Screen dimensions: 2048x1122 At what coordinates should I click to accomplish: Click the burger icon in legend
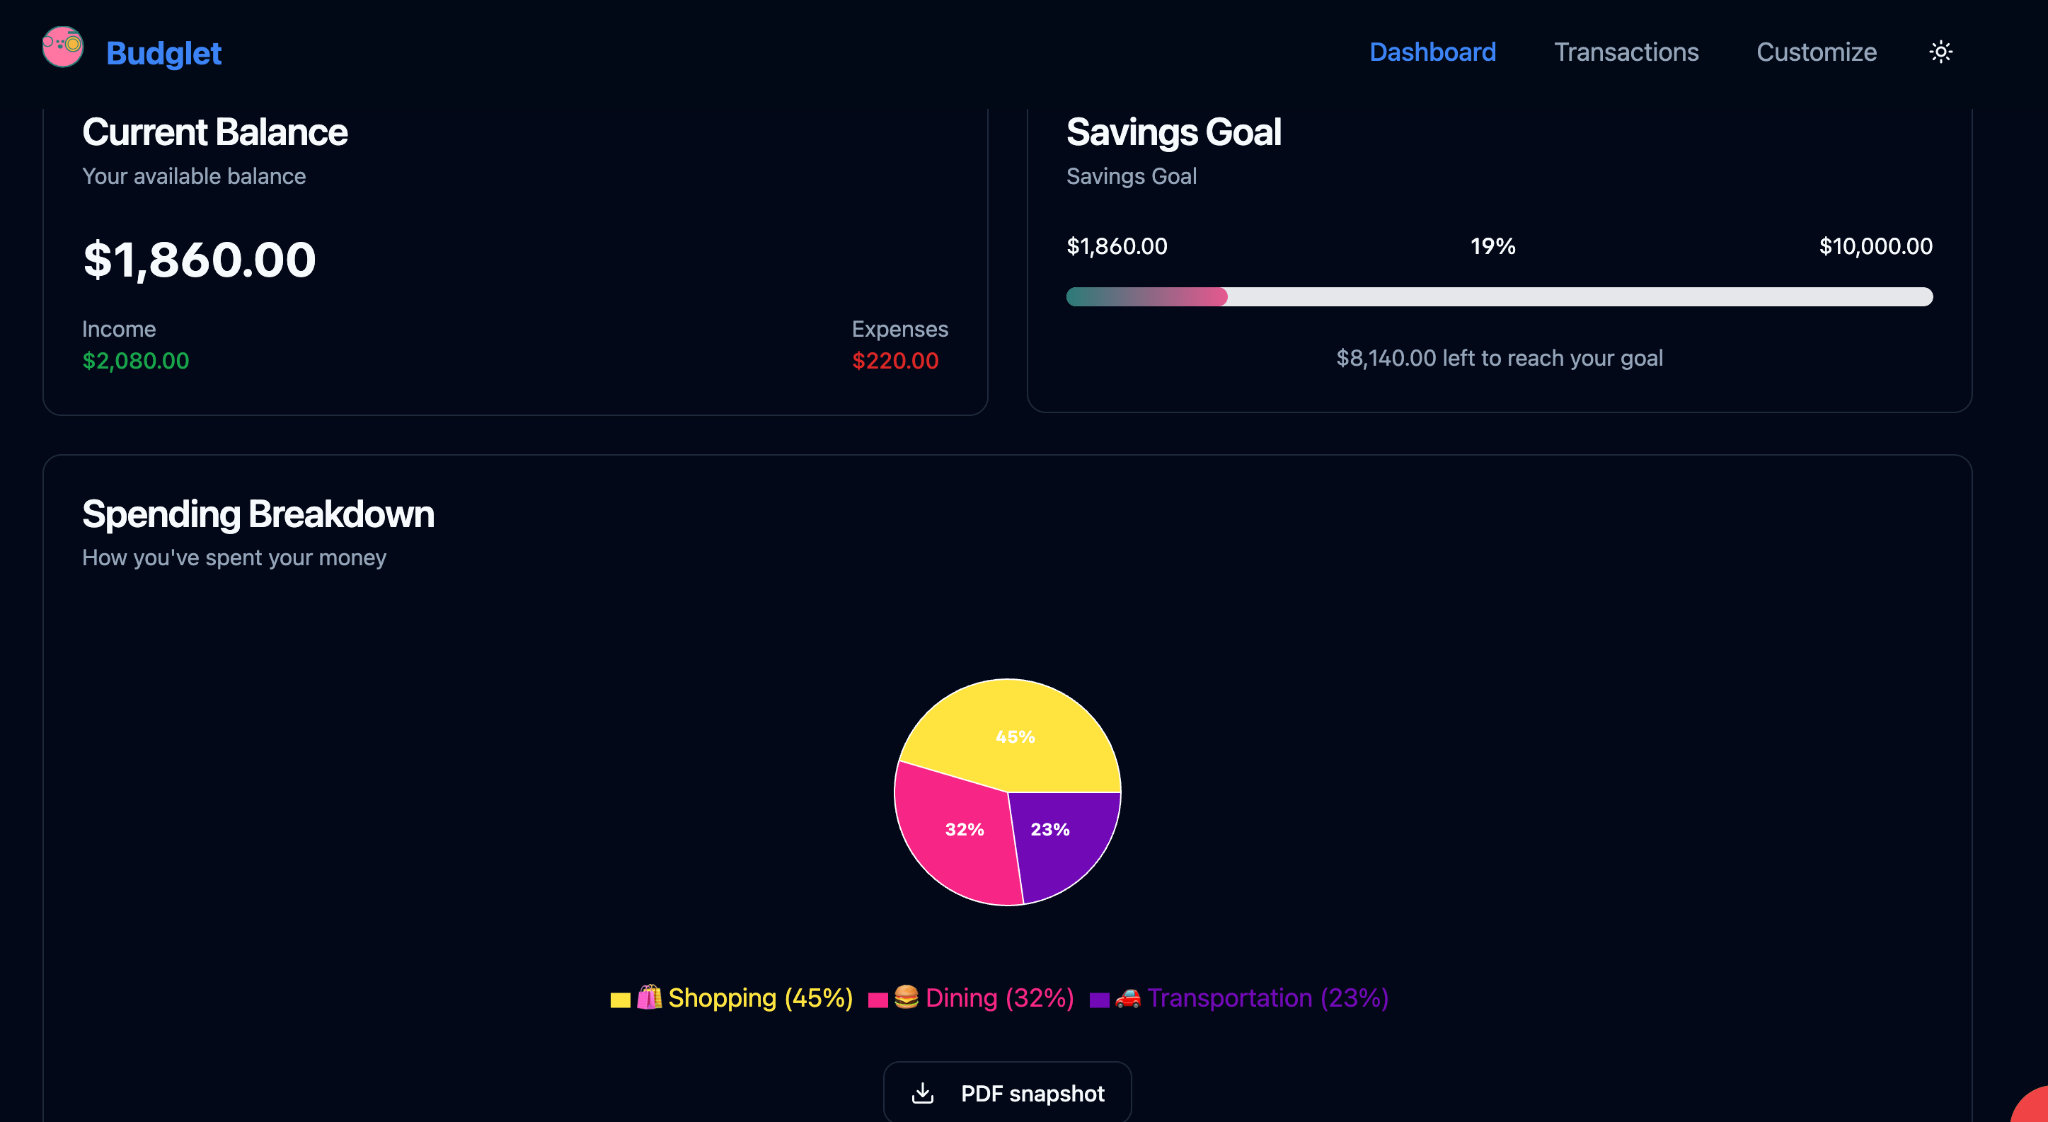906,997
